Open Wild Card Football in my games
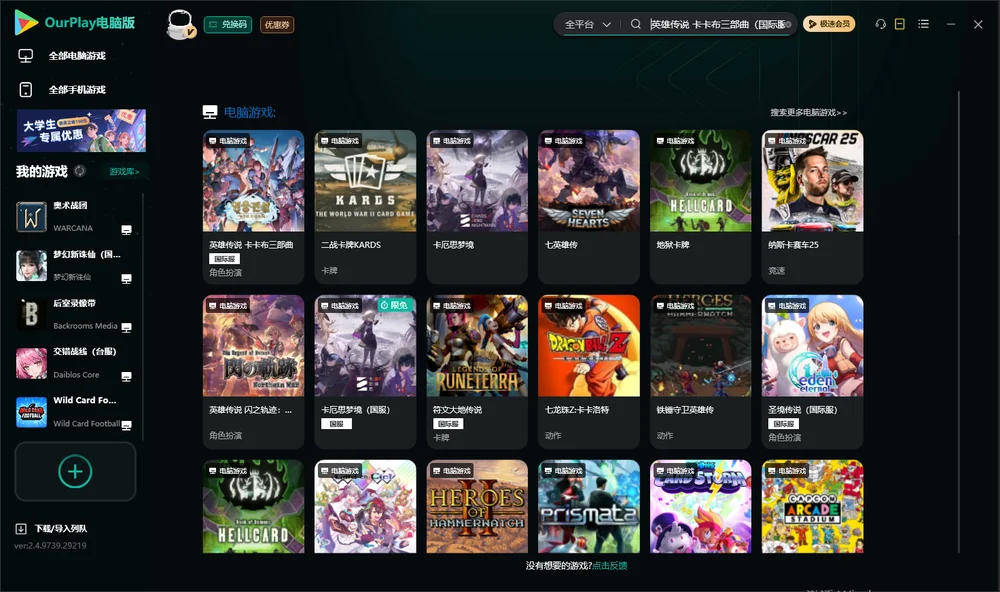This screenshot has width=1000, height=592. click(x=75, y=412)
